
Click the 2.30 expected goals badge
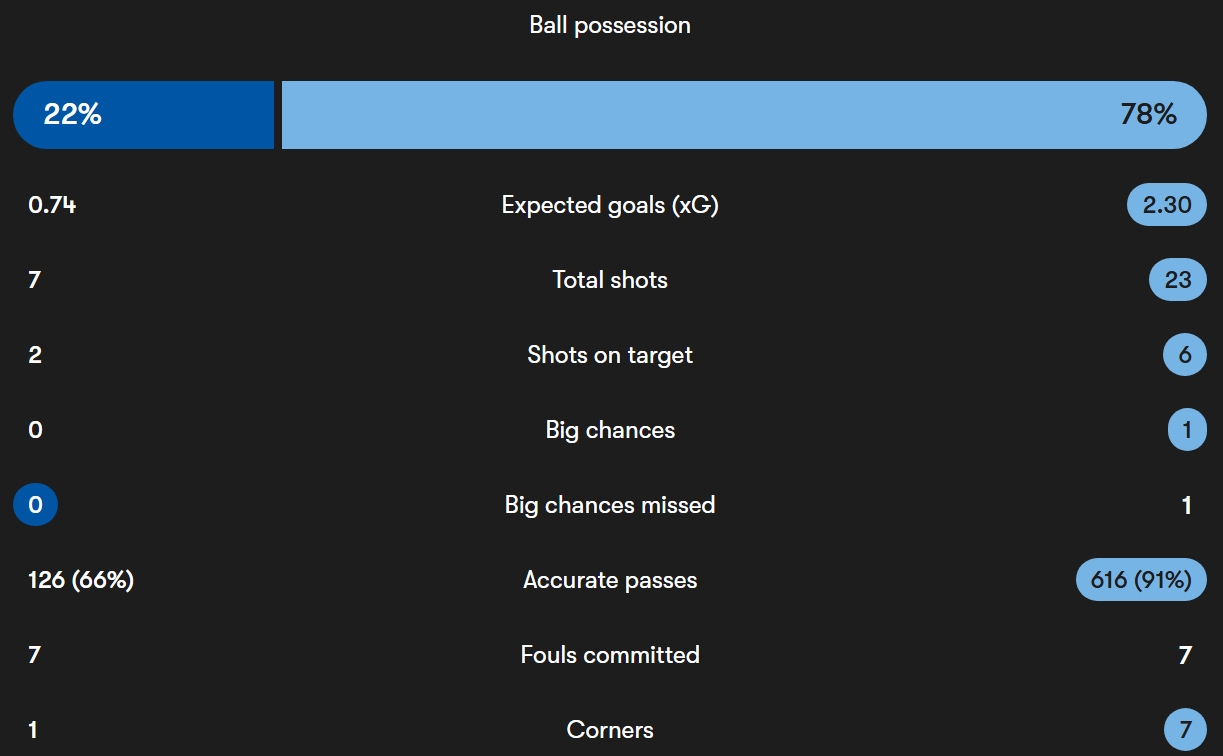click(x=1166, y=205)
